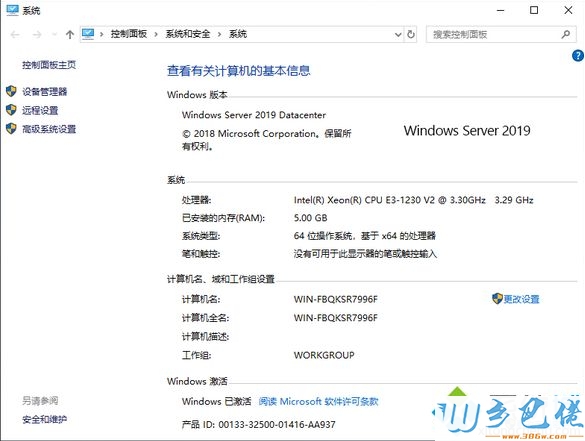The width and height of the screenshot is (585, 441).
Task: Open 远程设置 link
Action: (40, 110)
